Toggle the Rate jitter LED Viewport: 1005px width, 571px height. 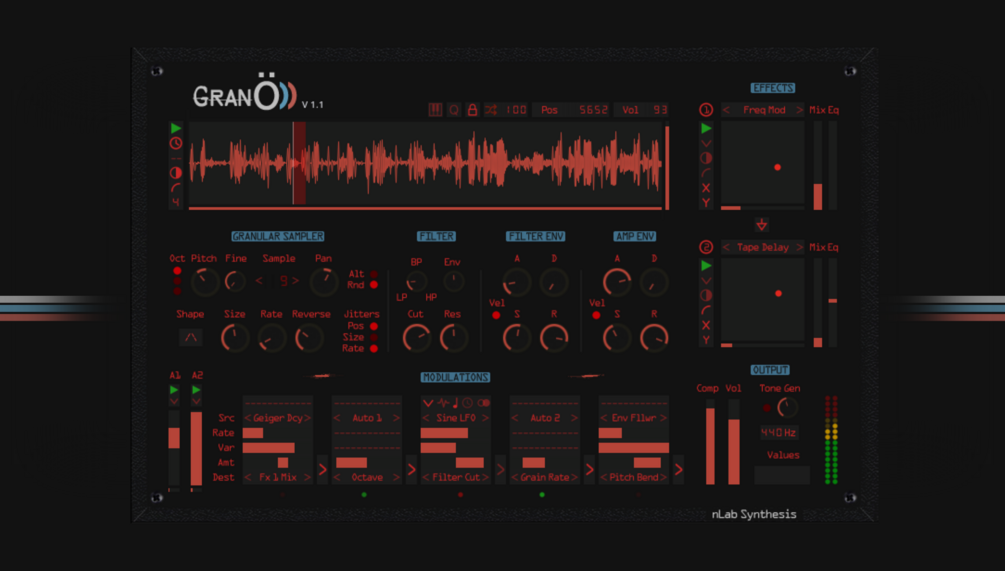pyautogui.click(x=374, y=349)
